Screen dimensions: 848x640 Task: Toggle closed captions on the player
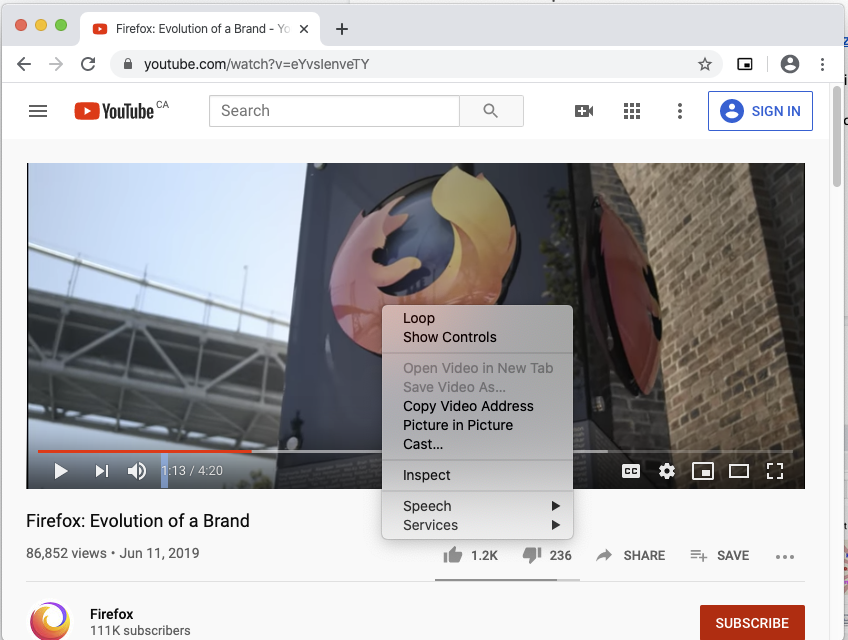(x=631, y=471)
